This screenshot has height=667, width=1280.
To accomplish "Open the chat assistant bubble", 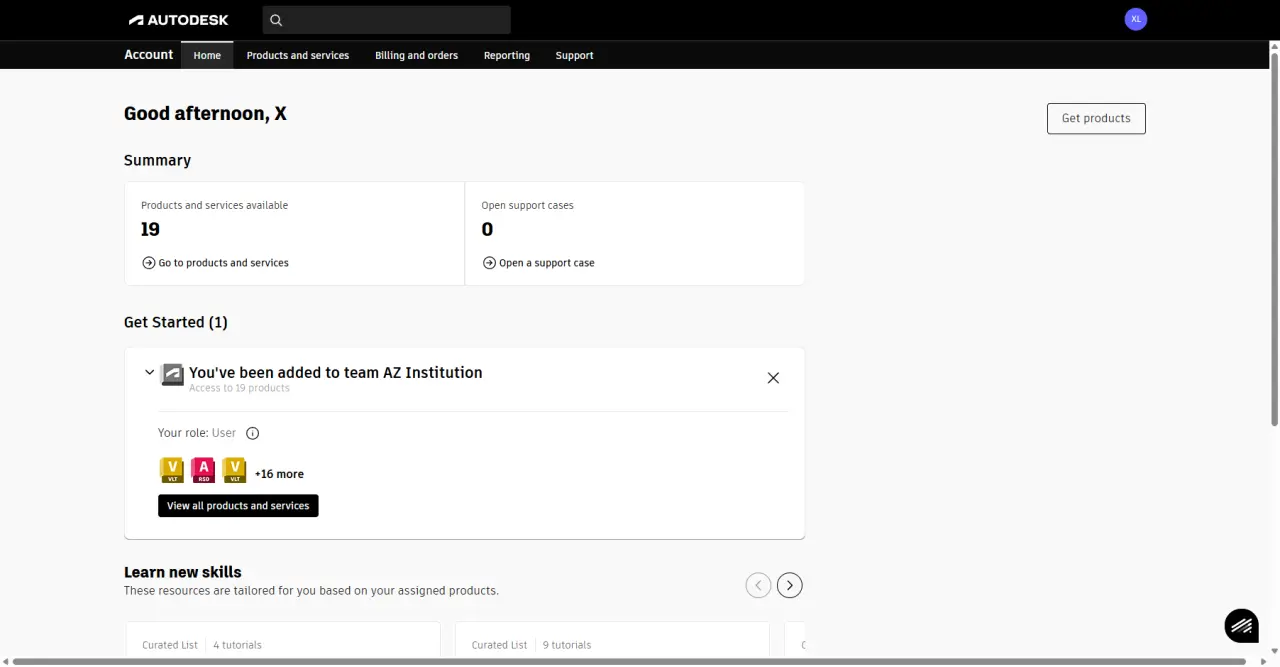I will pyautogui.click(x=1242, y=626).
